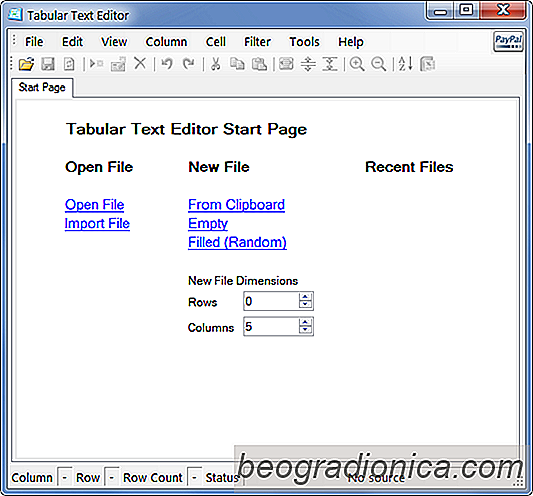Click the Empty new file link
Image resolution: width=533 pixels, height=496 pixels.
[x=208, y=223]
